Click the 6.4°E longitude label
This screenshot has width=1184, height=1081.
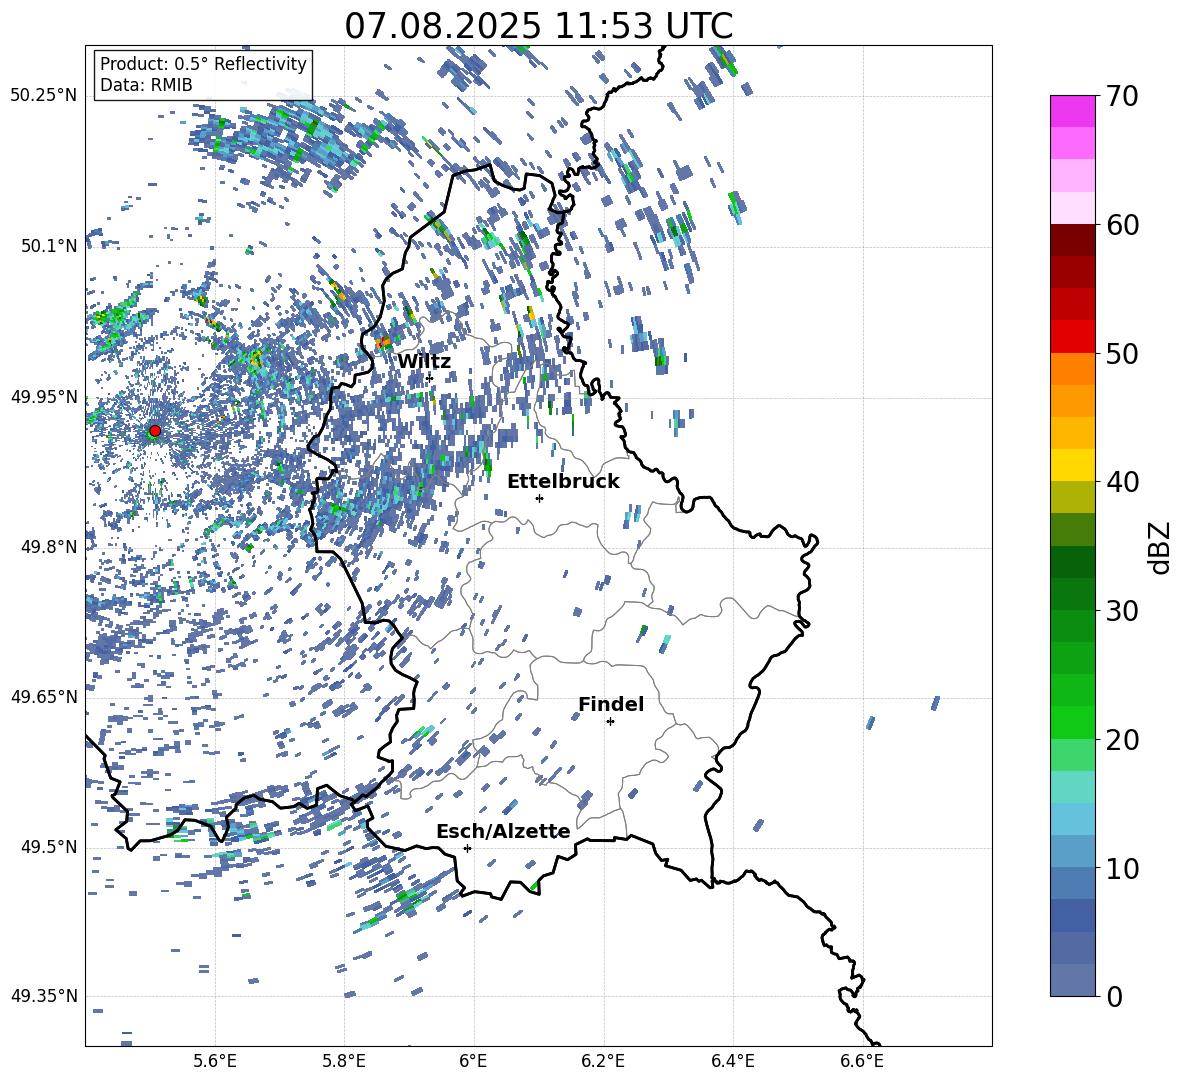(x=732, y=1061)
